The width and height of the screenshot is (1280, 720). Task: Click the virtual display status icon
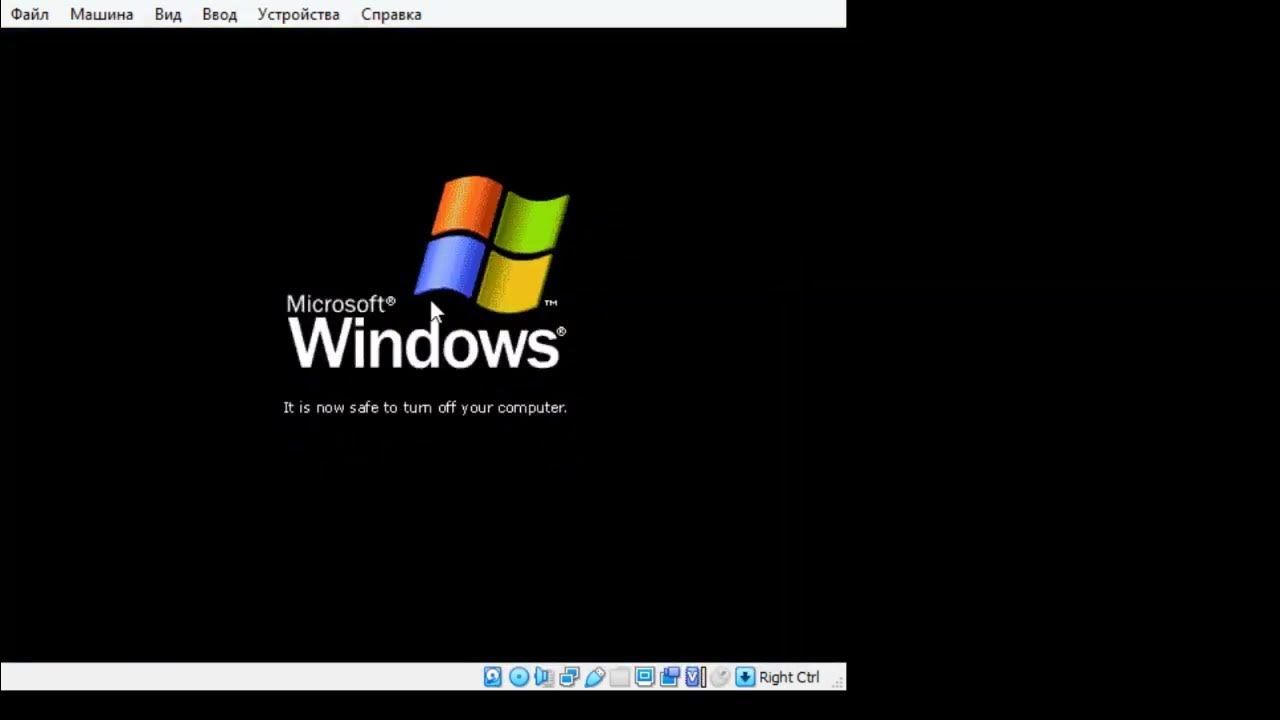coord(645,677)
